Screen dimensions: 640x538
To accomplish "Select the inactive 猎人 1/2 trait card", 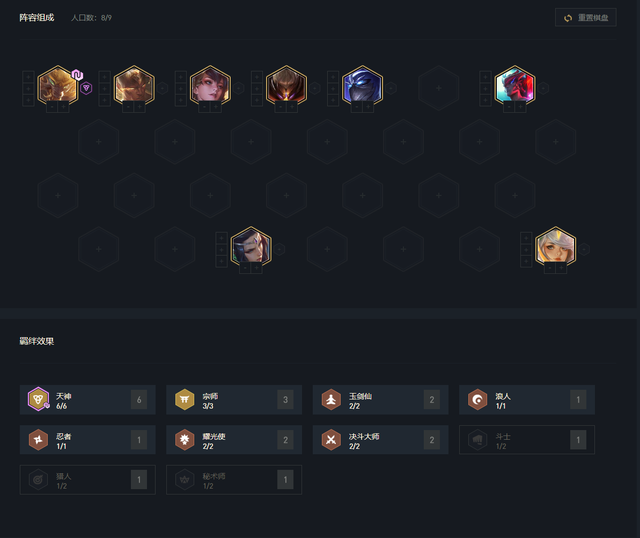I will click(x=87, y=480).
